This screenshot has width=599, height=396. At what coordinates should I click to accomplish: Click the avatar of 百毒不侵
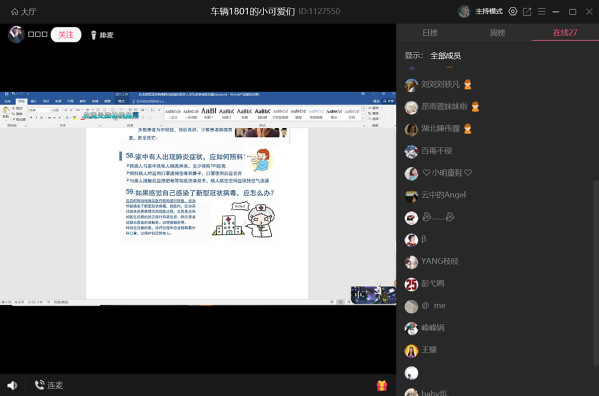pyautogui.click(x=411, y=151)
